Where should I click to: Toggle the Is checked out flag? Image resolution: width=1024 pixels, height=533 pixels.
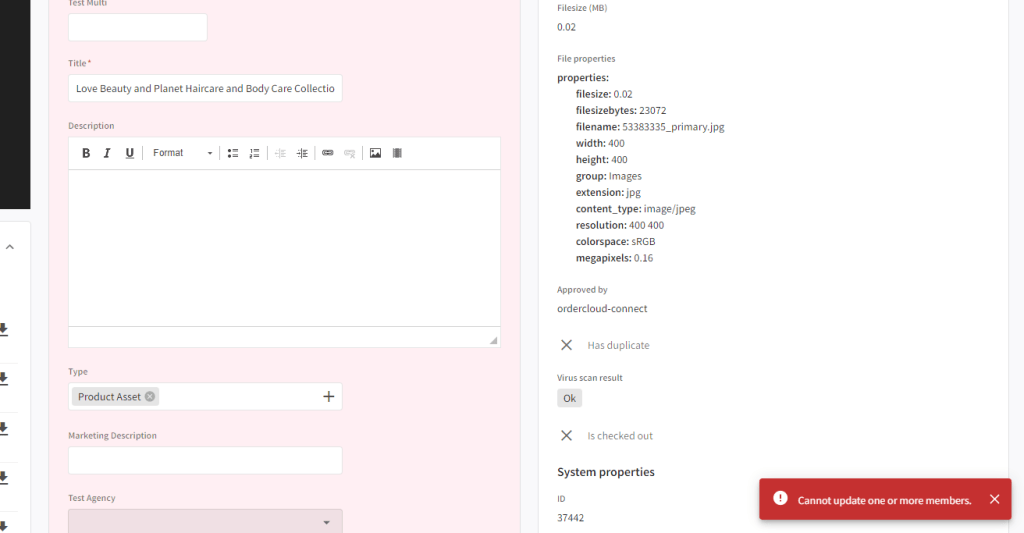[566, 436]
